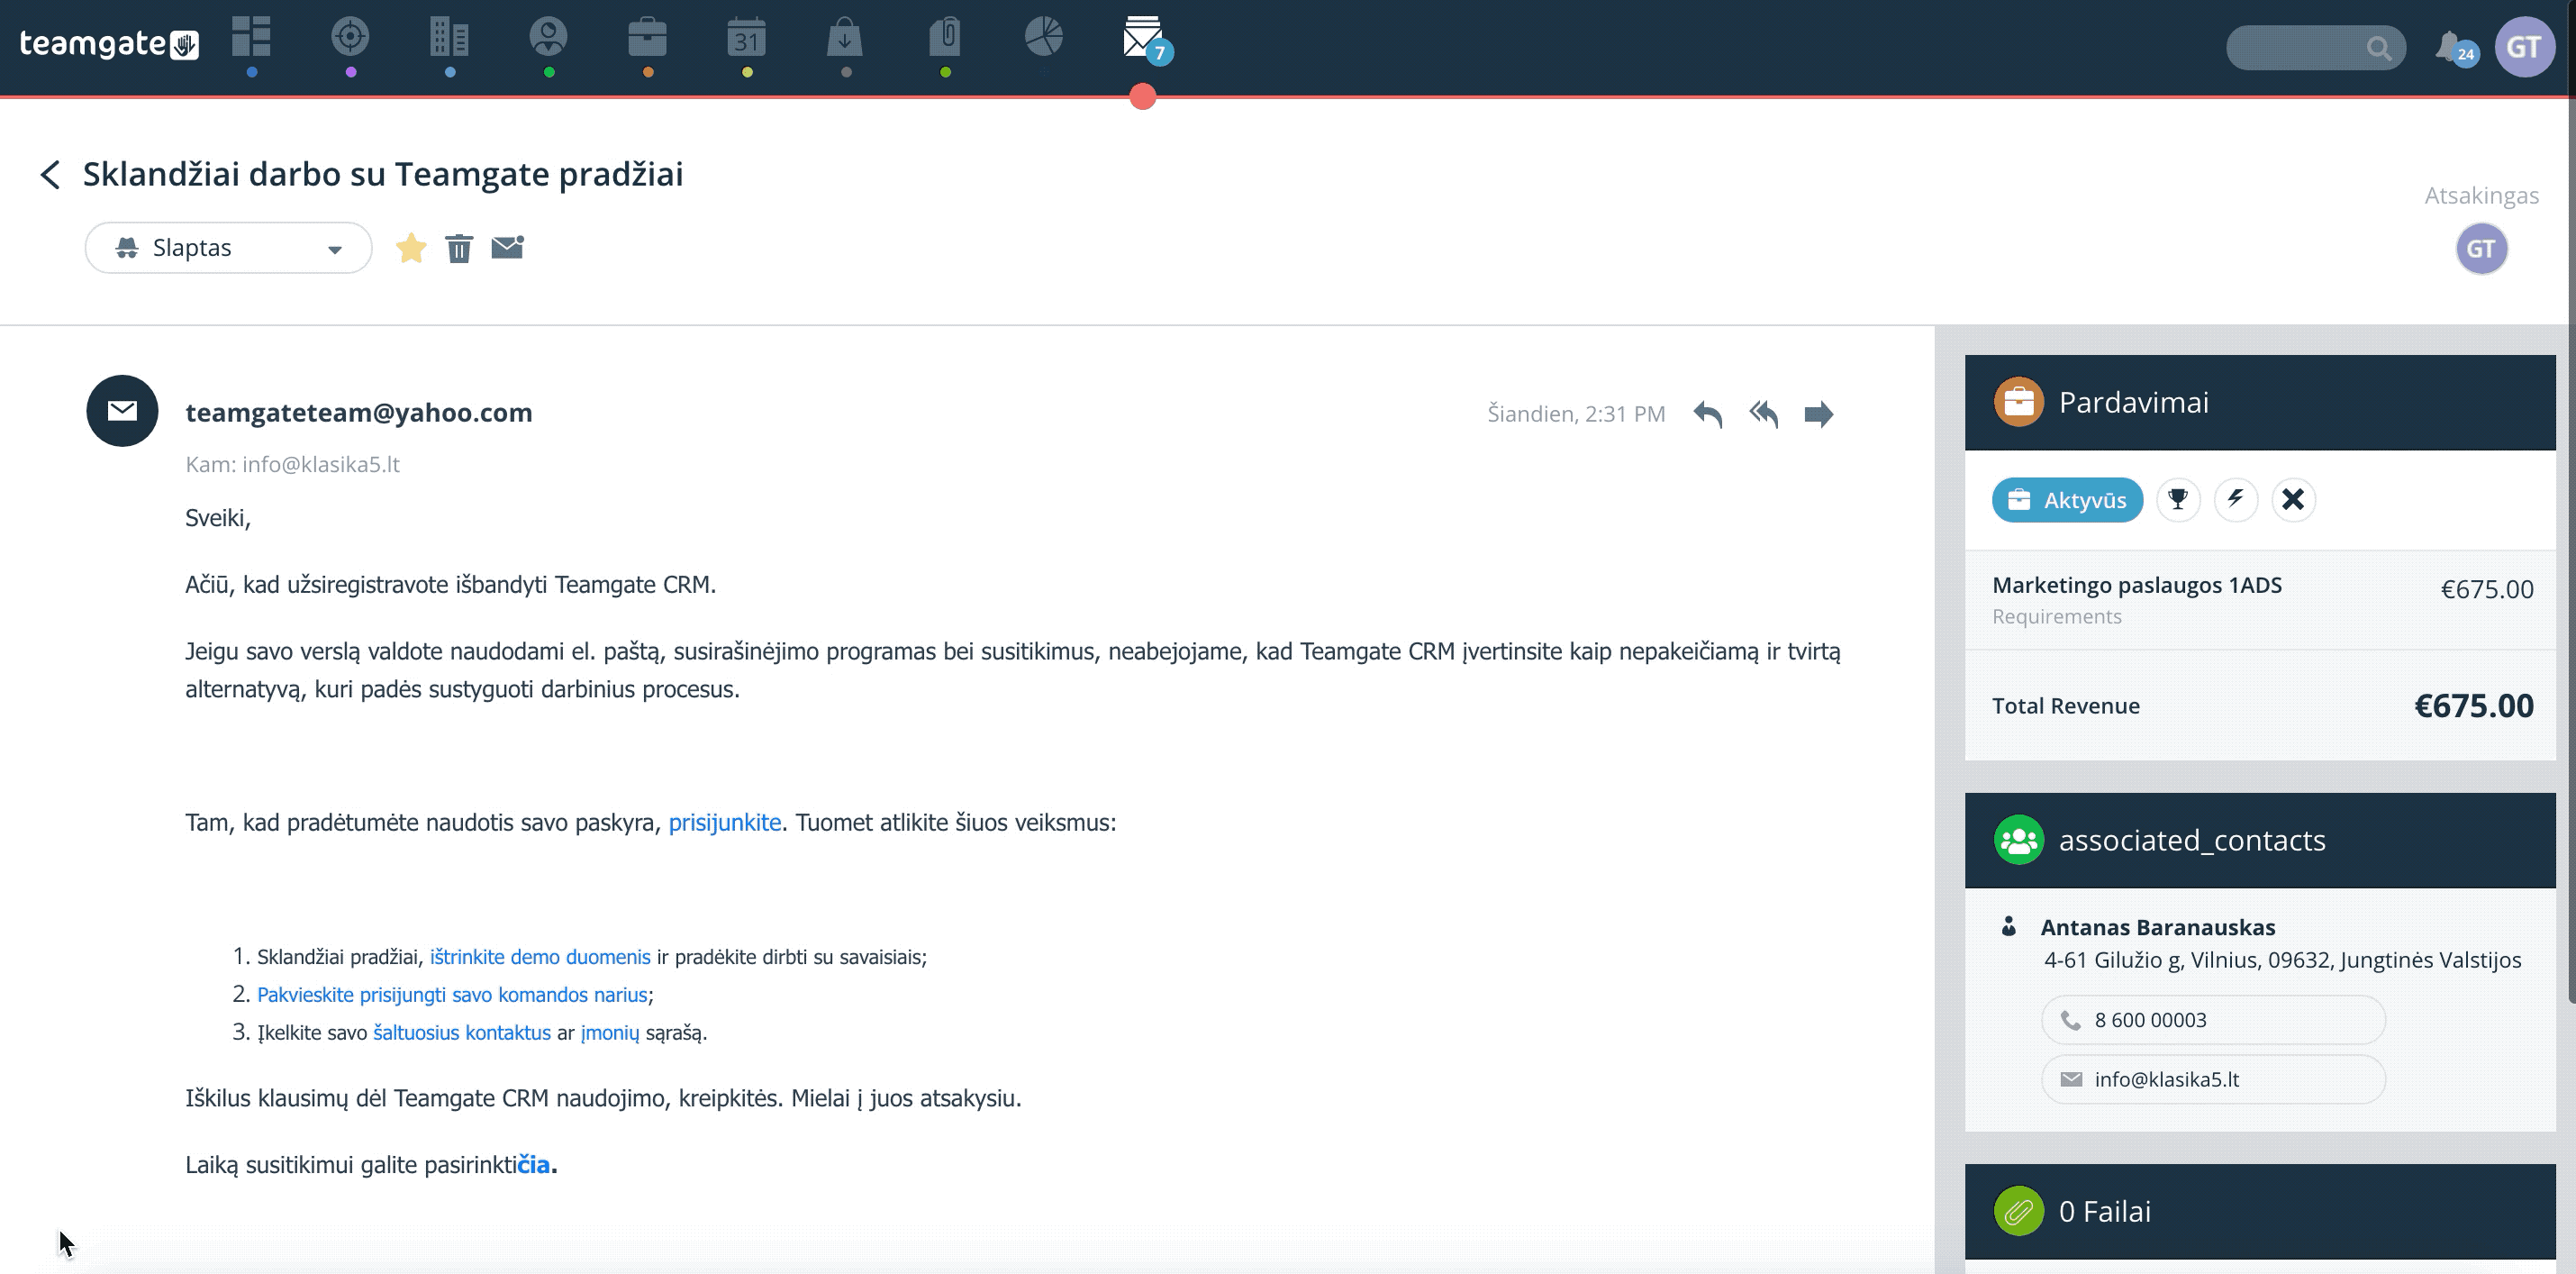Click the top search field
Screen dimensions: 2576x1274
click(x=2315, y=48)
